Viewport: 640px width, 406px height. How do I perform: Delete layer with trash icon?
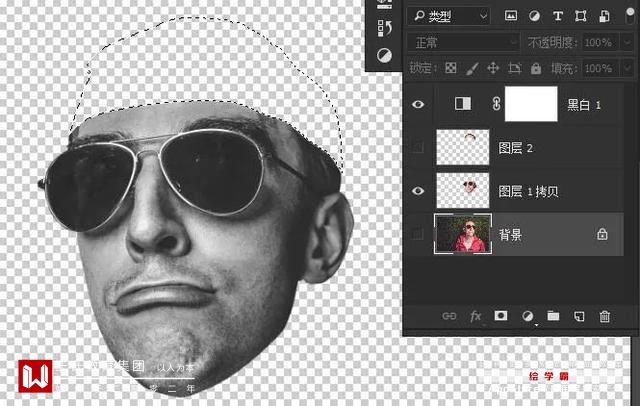coord(604,316)
